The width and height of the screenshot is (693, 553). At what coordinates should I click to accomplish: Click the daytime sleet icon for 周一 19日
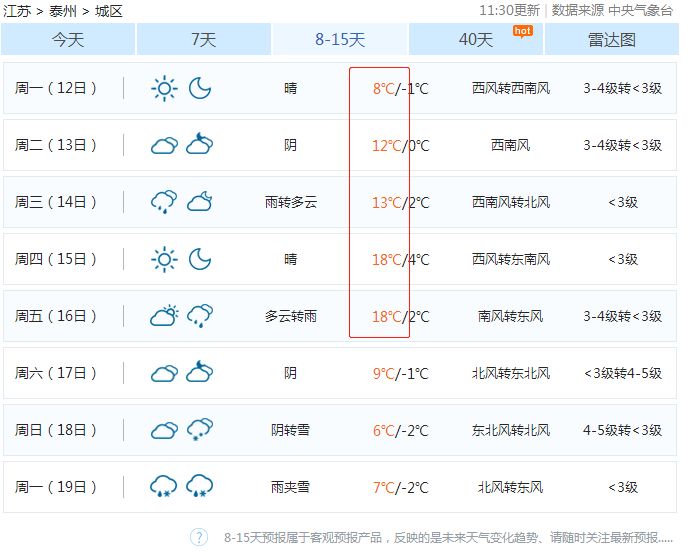coord(164,487)
